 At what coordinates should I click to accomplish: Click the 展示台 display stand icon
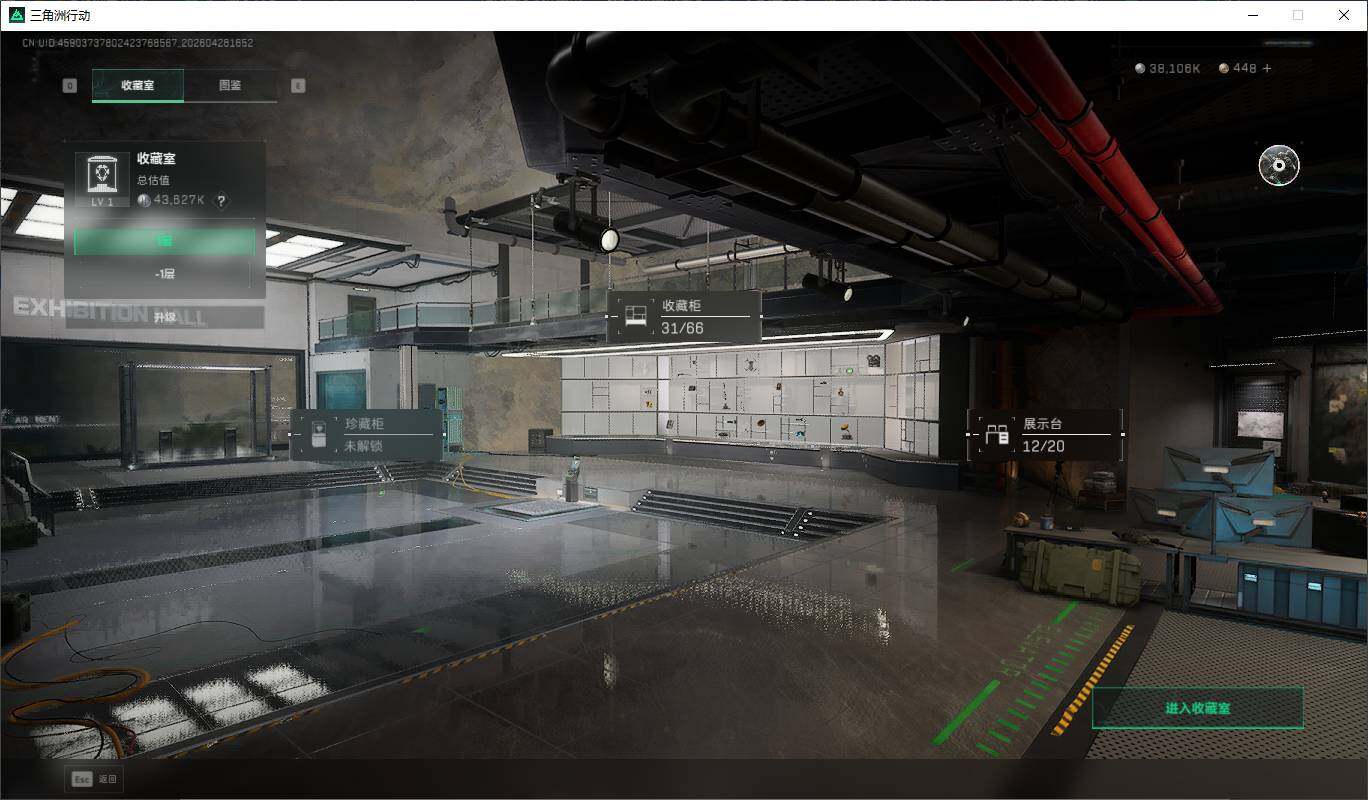(x=996, y=435)
